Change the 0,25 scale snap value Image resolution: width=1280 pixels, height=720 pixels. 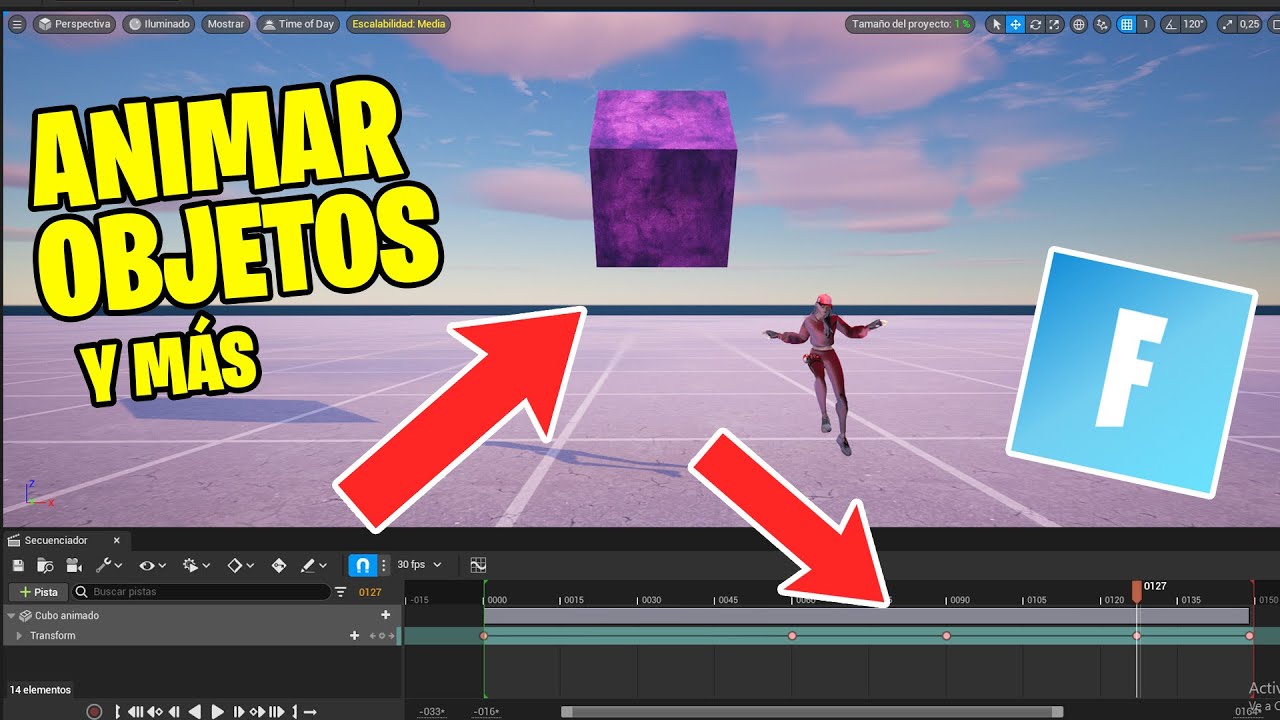pyautogui.click(x=1250, y=24)
